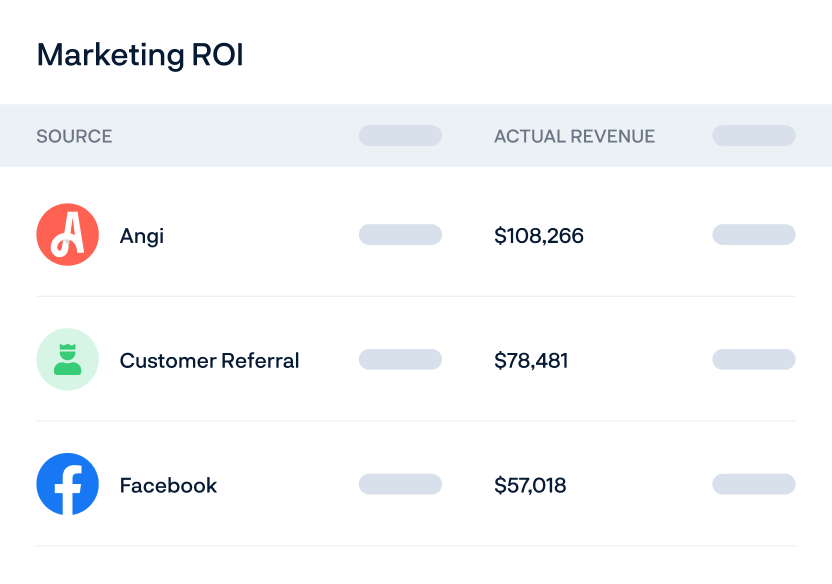This screenshot has height=584, width=832.
Task: Select the Facebook source label
Action: coord(168,486)
